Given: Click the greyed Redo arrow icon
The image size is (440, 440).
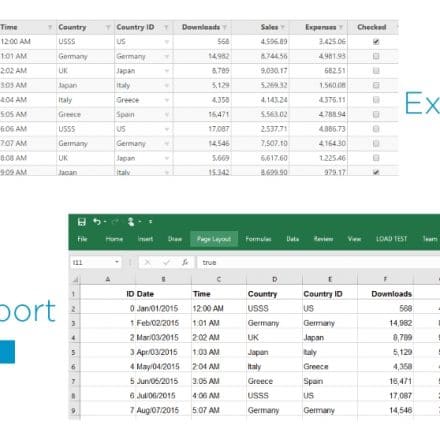Looking at the screenshot, I should [115, 222].
